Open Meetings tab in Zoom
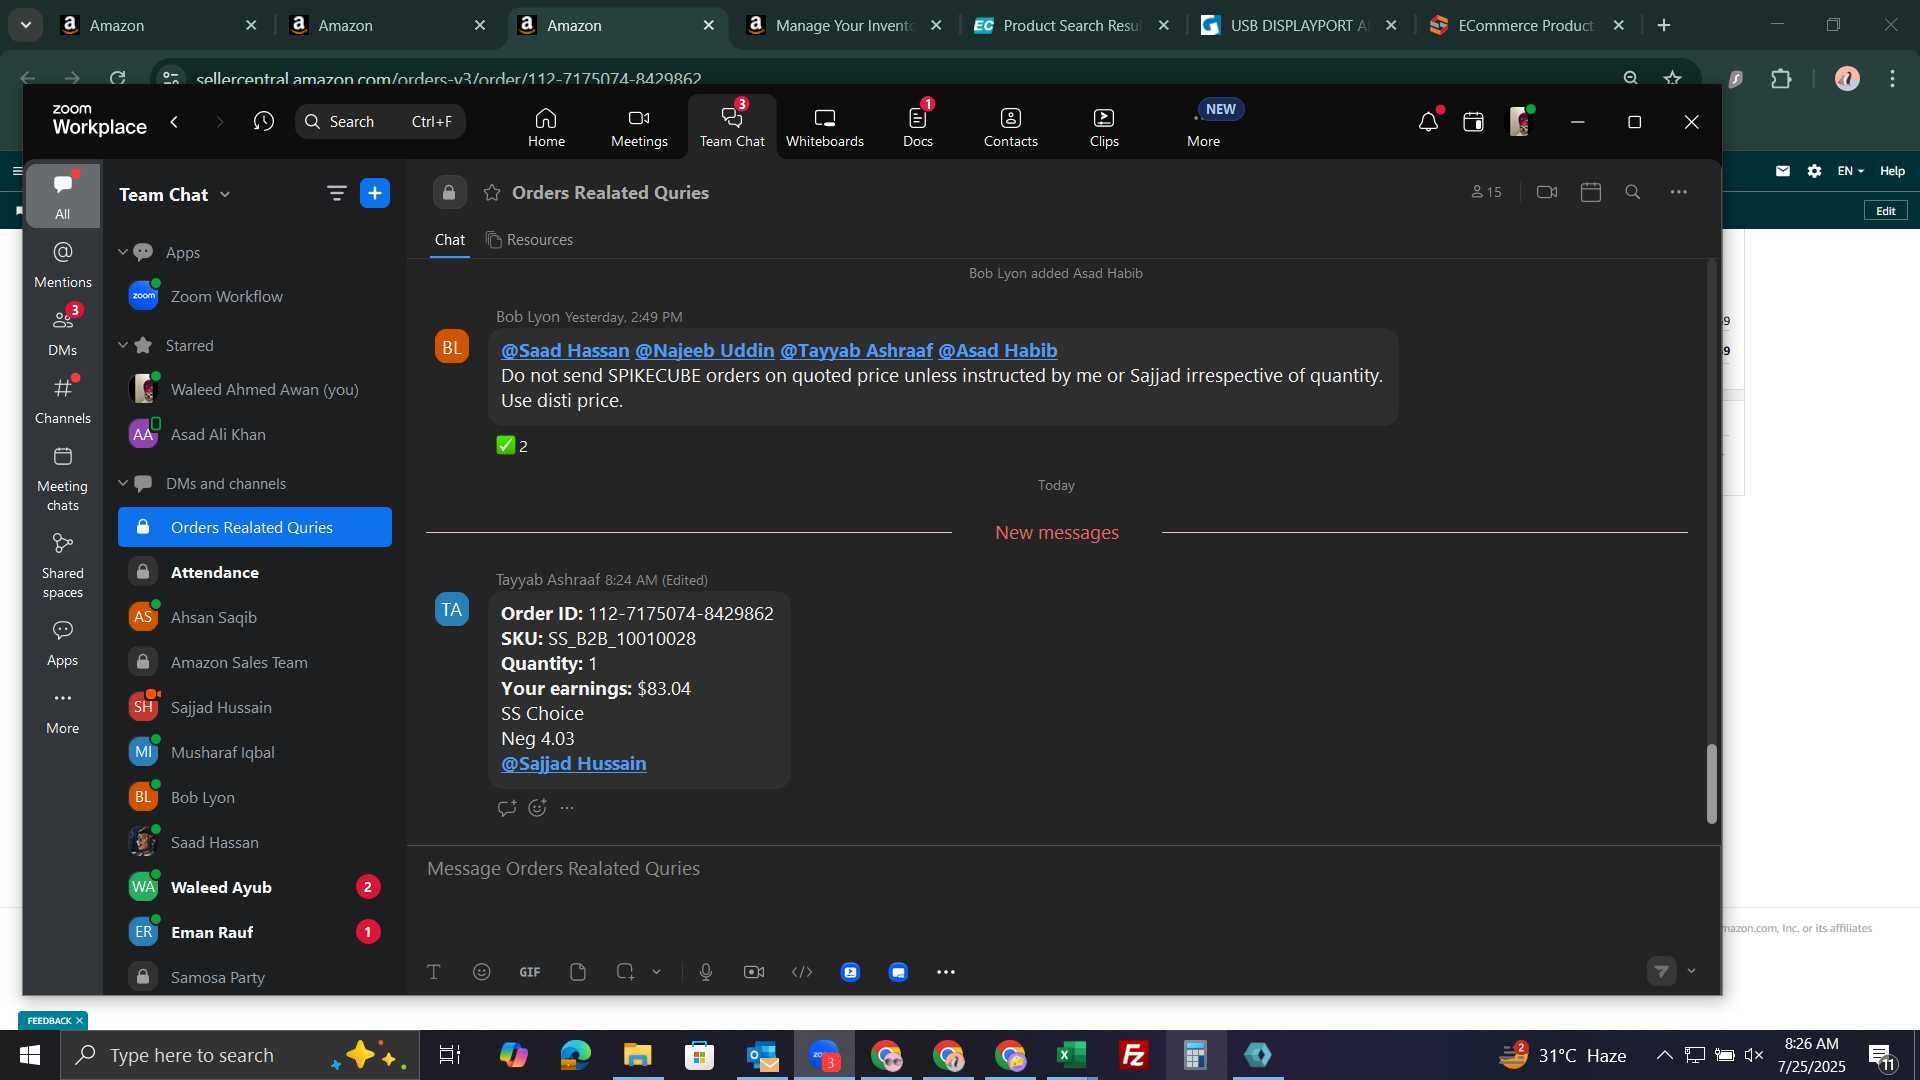This screenshot has height=1080, width=1920. tap(639, 128)
